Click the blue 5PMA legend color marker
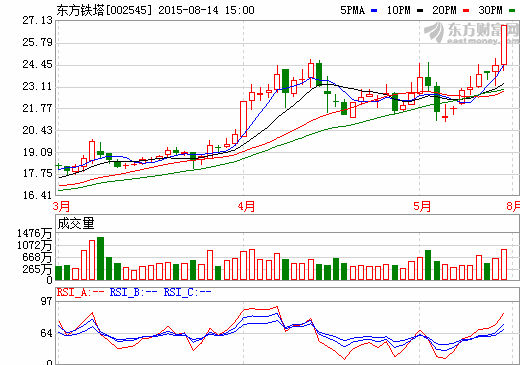The height and width of the screenshot is (365, 520). point(374,11)
